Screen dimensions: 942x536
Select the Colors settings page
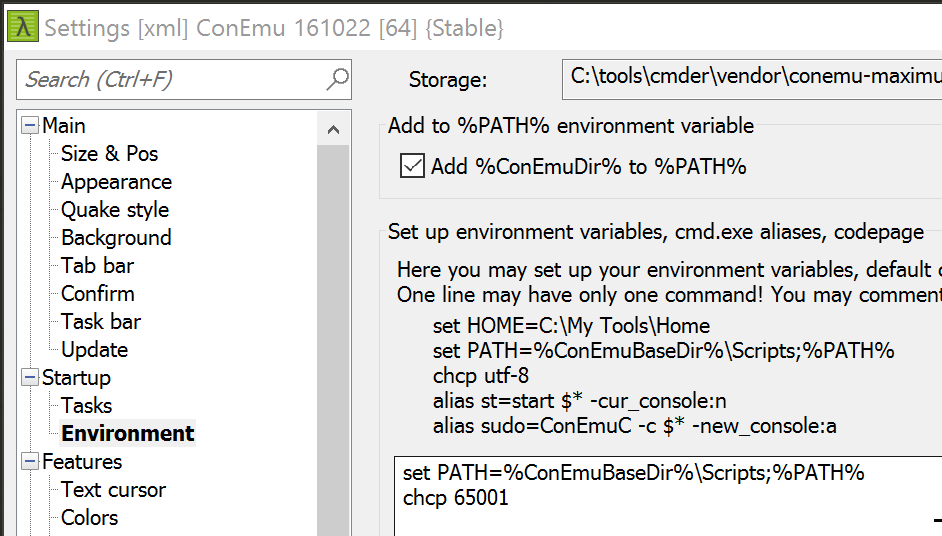coord(89,518)
